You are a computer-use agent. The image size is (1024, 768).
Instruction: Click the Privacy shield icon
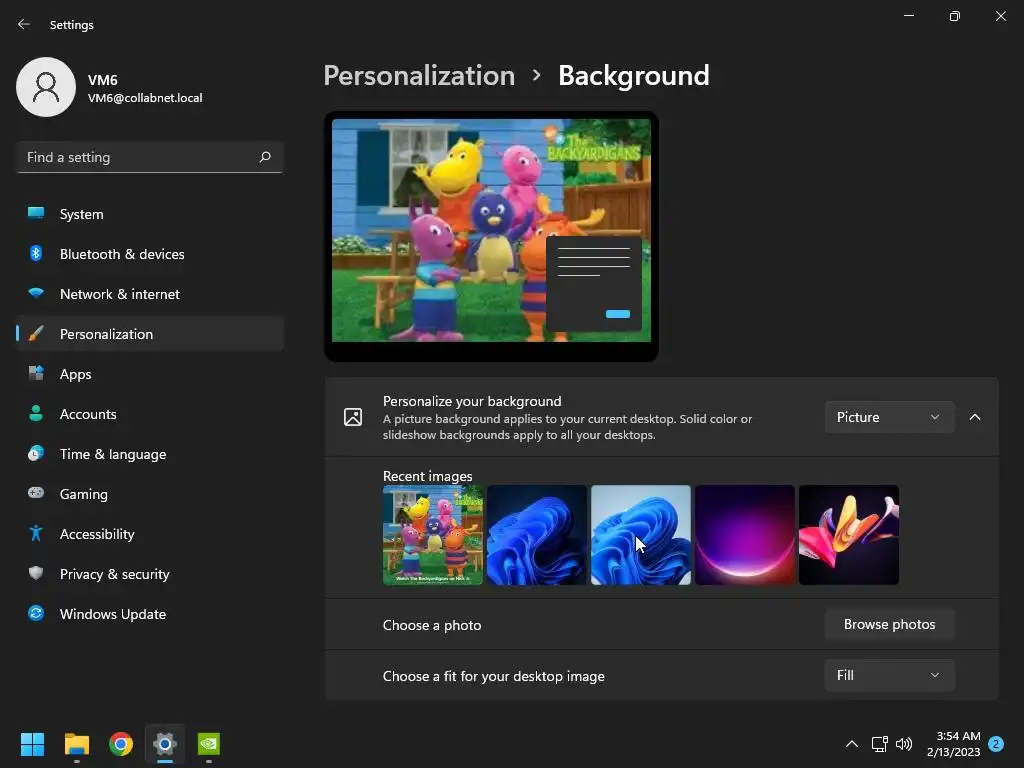coord(36,573)
